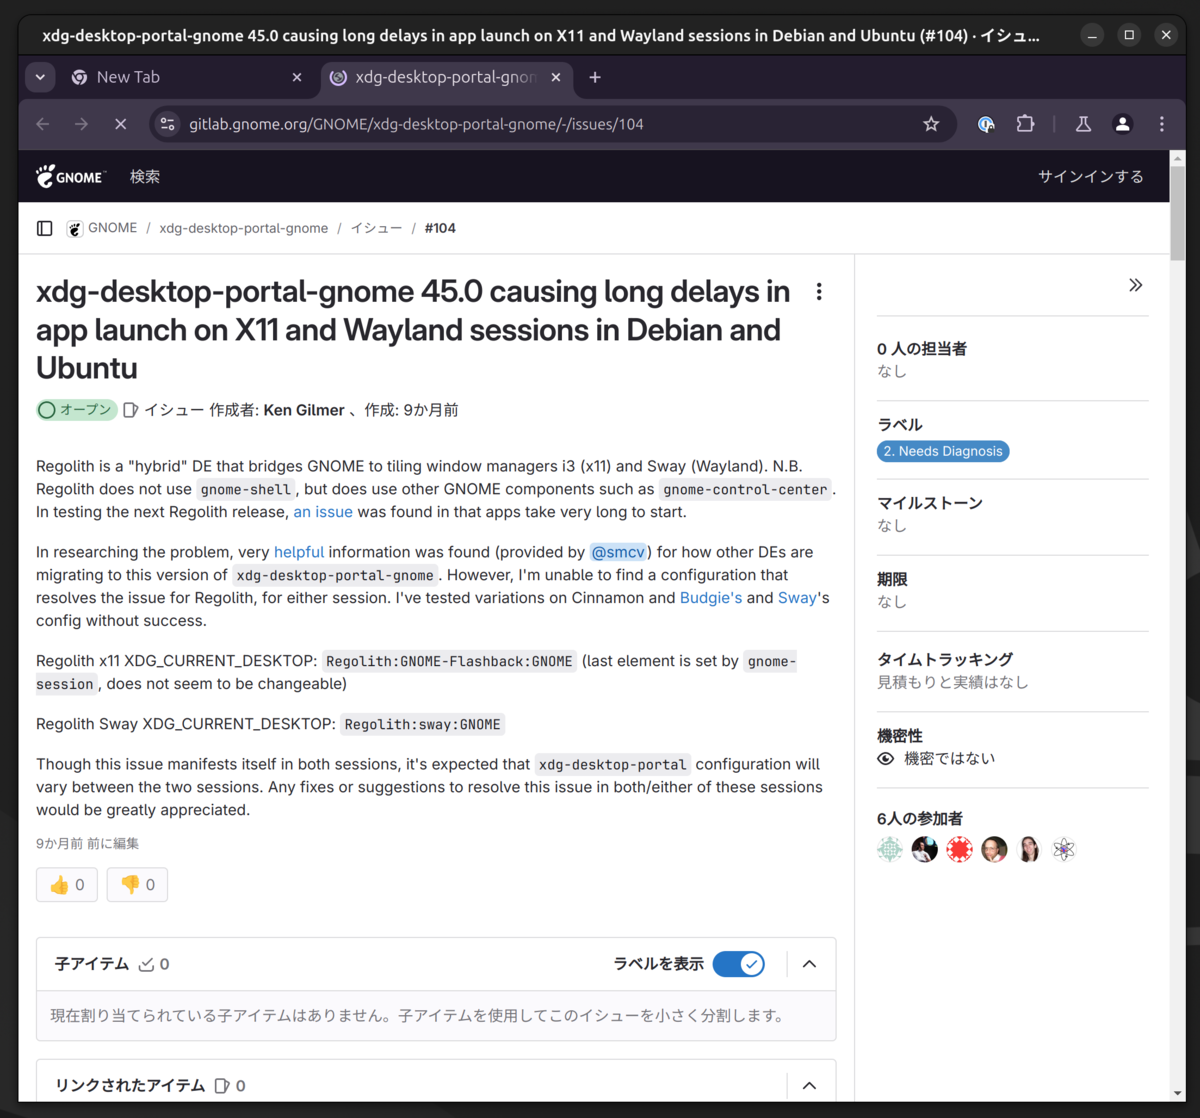Open 'an issue' link in description

click(323, 512)
